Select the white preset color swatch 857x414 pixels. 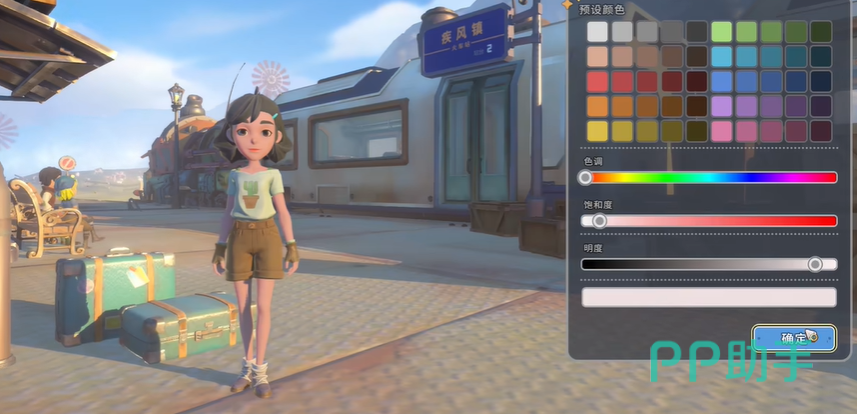click(597, 31)
